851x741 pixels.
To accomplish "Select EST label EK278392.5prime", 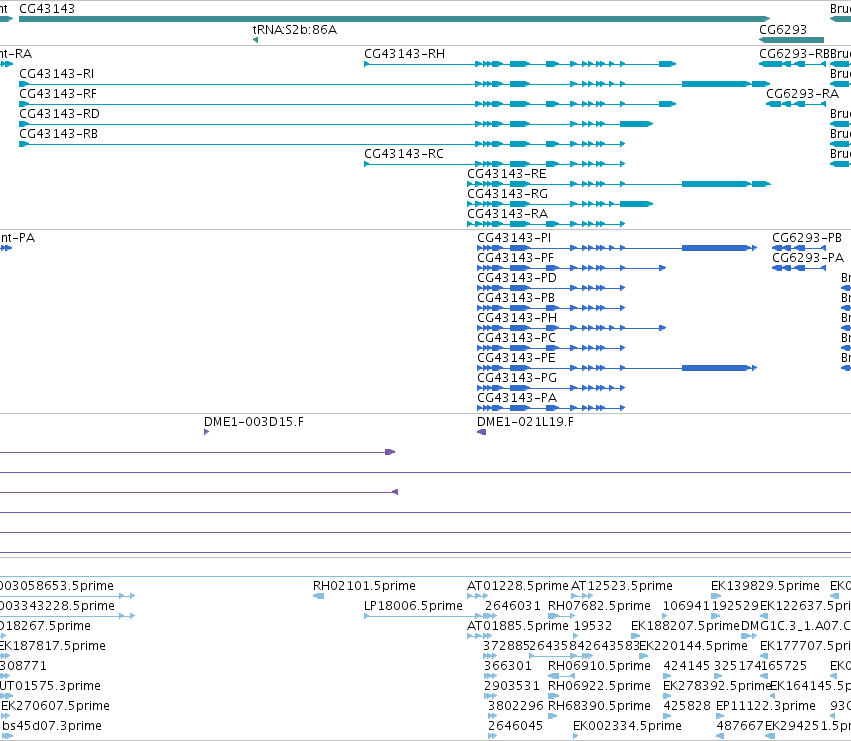I will [x=716, y=686].
